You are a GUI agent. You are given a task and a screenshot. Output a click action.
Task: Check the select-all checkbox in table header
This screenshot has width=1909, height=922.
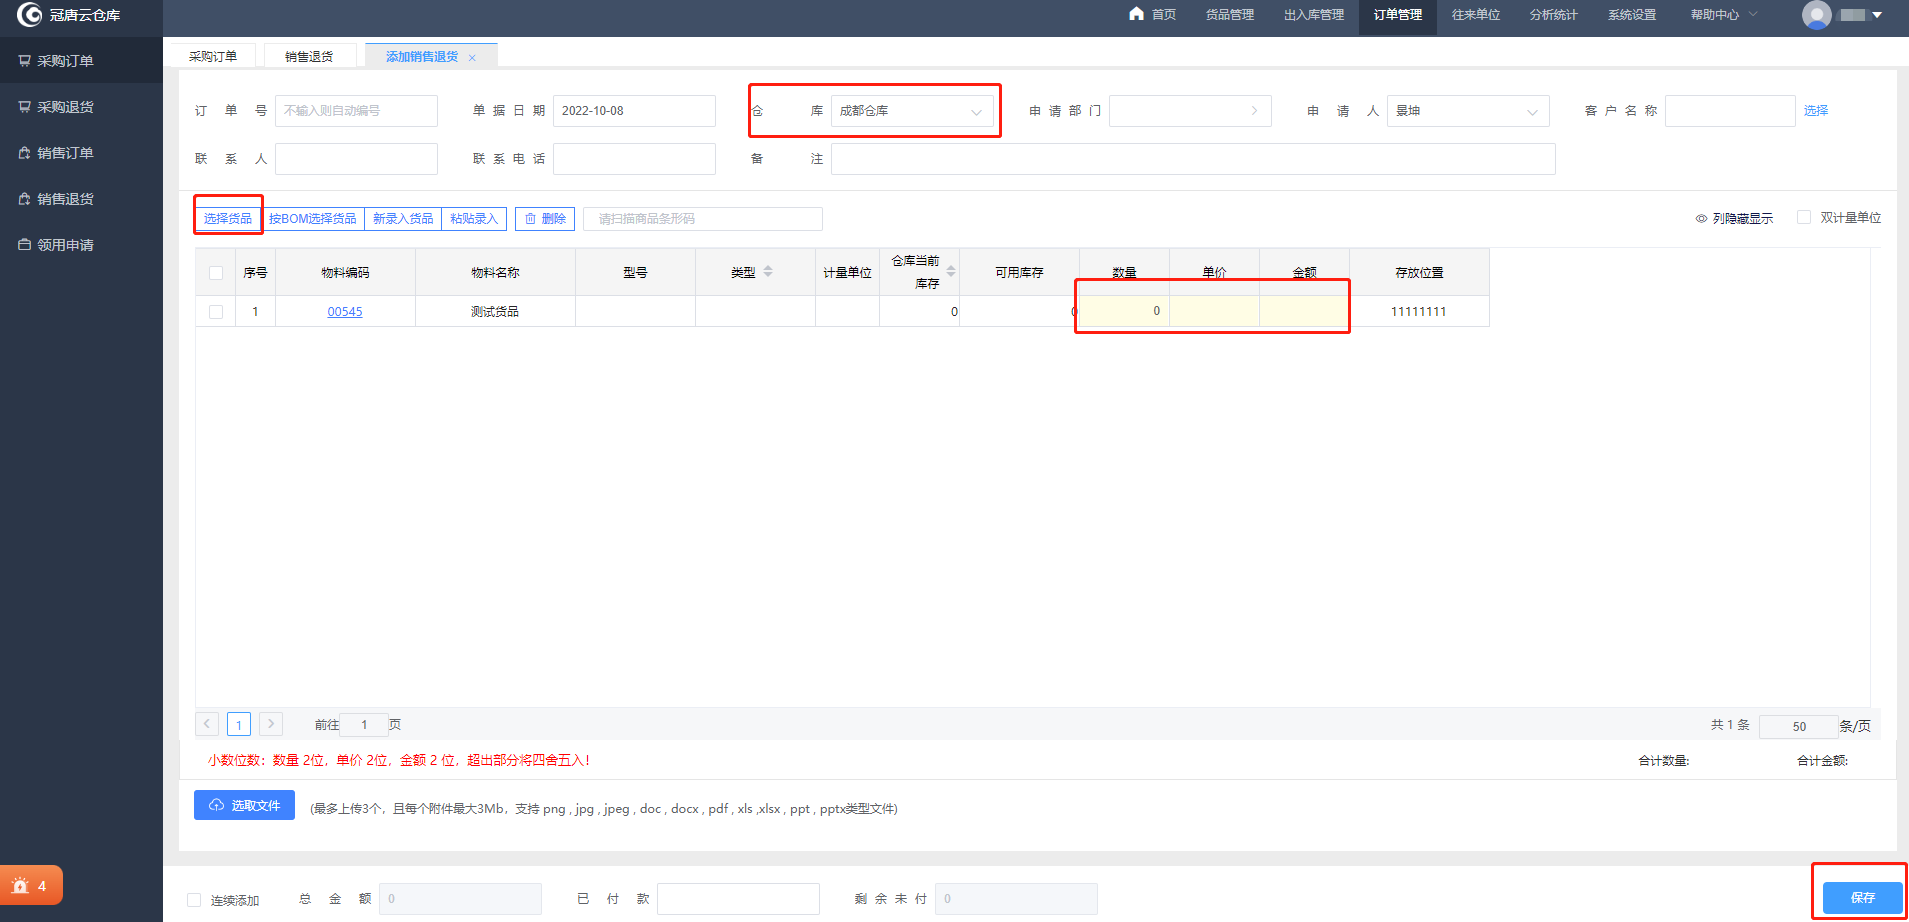click(216, 273)
